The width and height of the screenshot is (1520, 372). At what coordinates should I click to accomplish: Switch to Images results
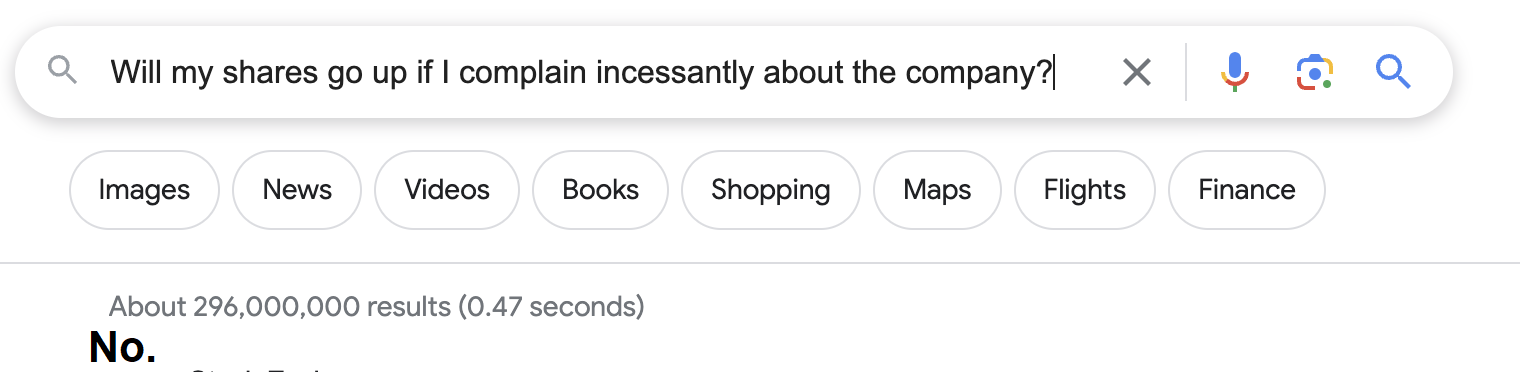point(144,190)
